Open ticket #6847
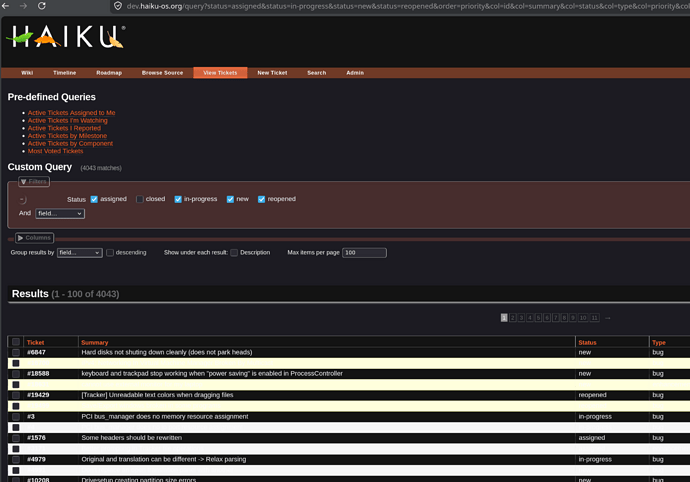Viewport: 690px width, 482px height. coord(36,353)
